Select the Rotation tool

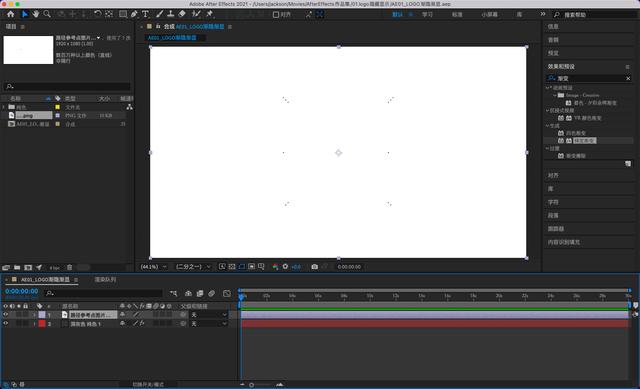(98, 14)
